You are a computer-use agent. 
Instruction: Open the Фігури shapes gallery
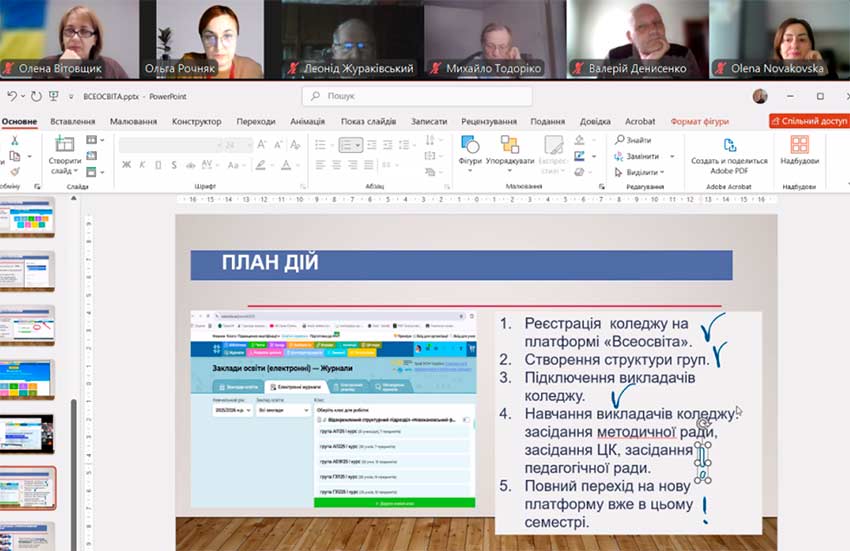coord(470,150)
